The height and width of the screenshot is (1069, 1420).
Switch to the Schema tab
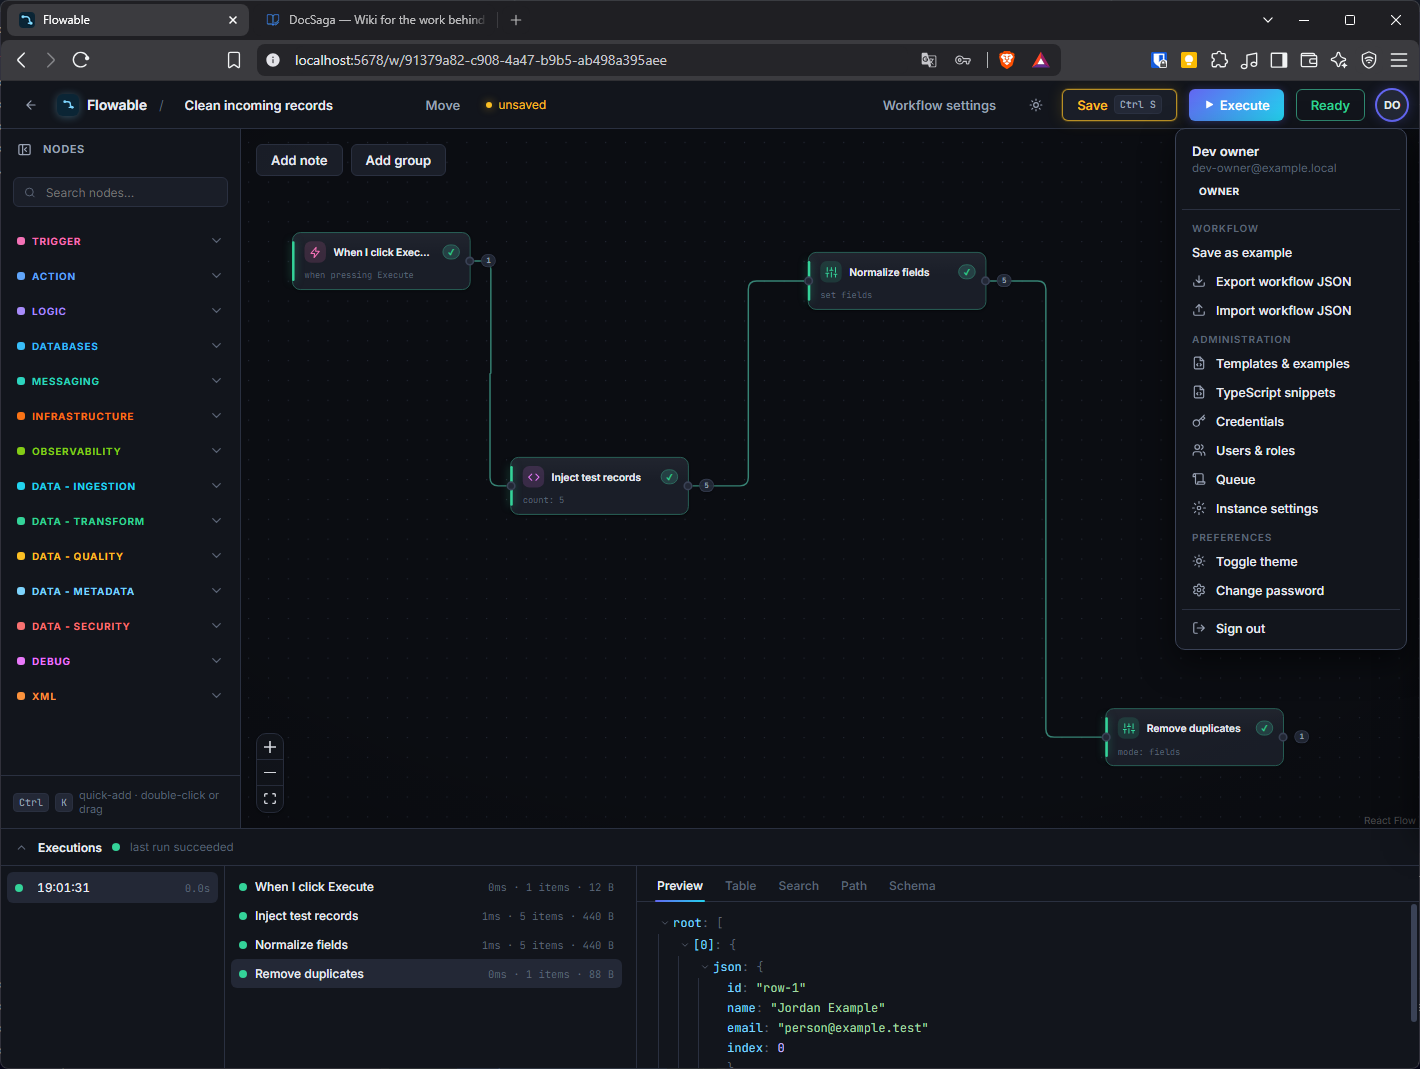coord(912,886)
